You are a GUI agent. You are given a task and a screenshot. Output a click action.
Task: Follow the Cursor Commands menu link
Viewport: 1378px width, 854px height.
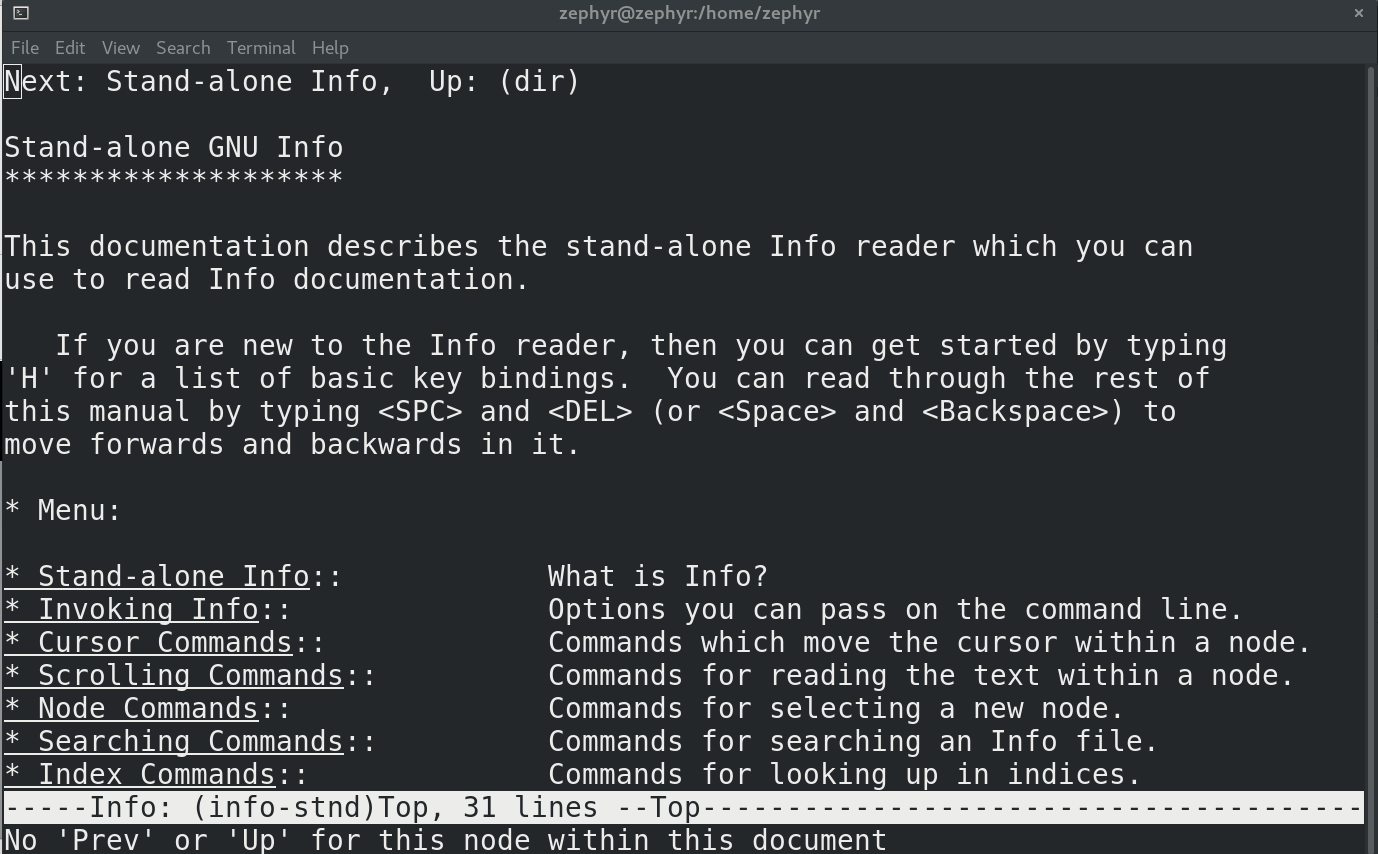(x=149, y=643)
